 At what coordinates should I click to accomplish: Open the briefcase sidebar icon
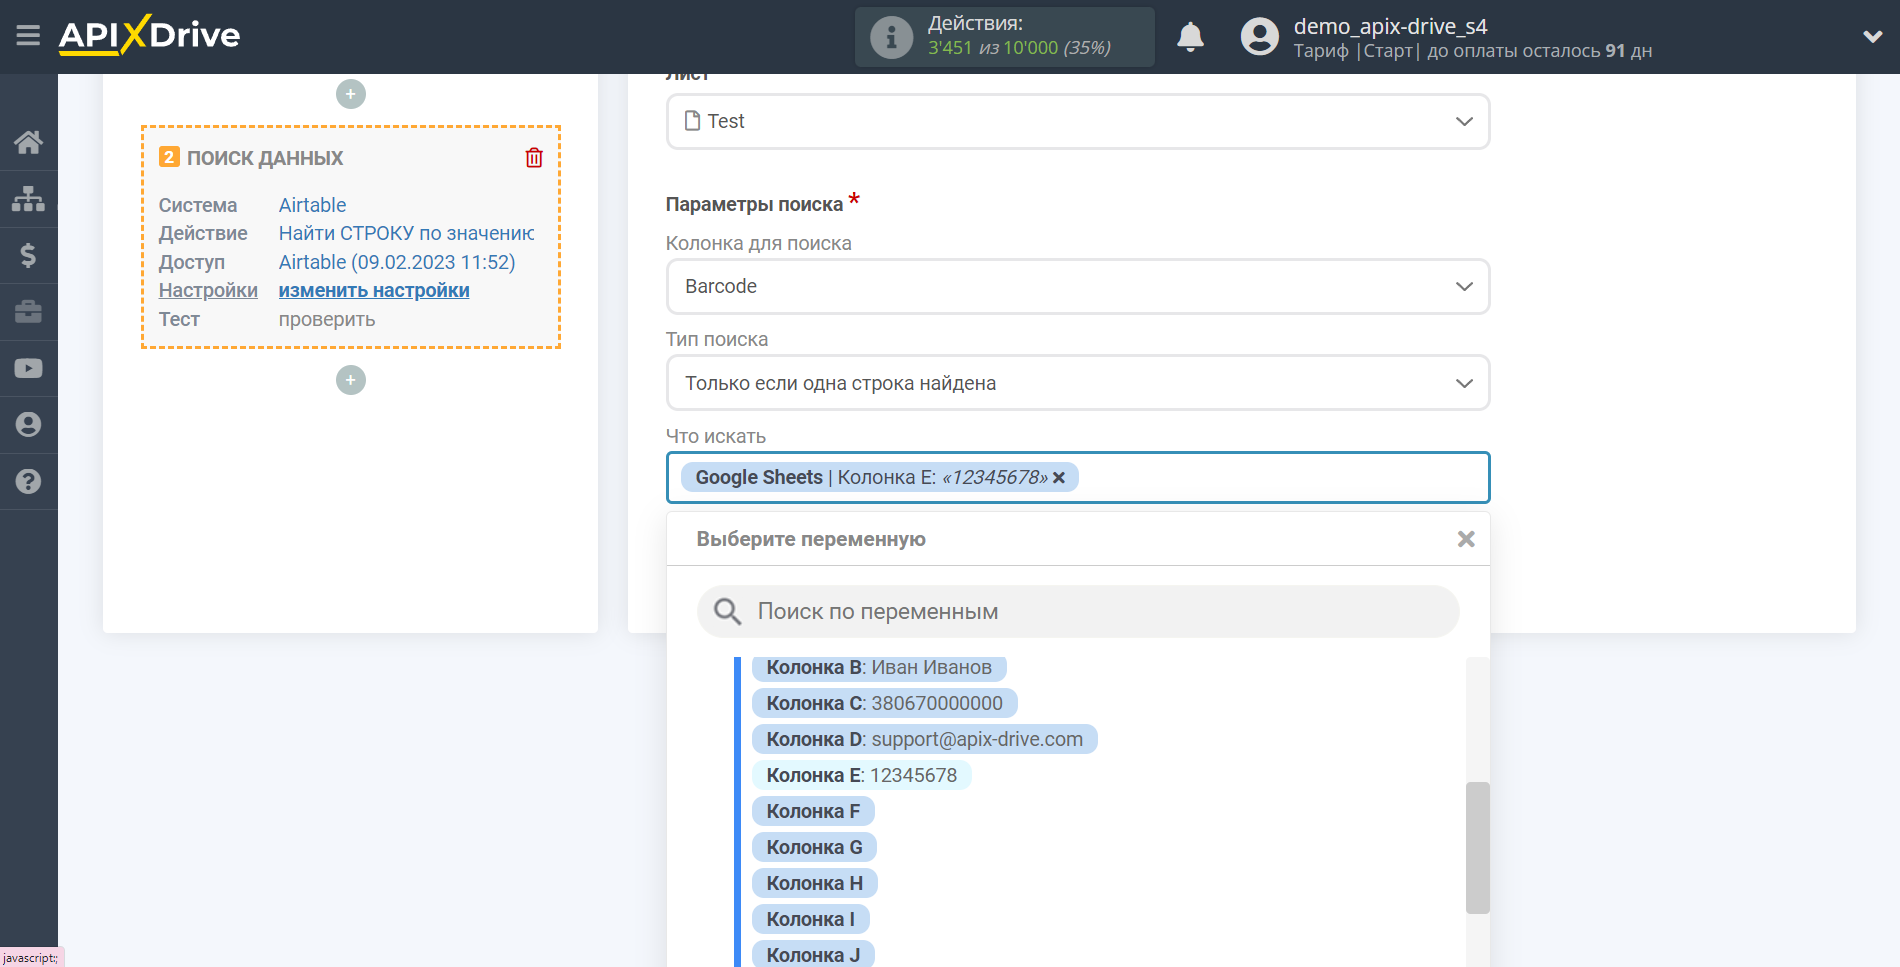28,312
